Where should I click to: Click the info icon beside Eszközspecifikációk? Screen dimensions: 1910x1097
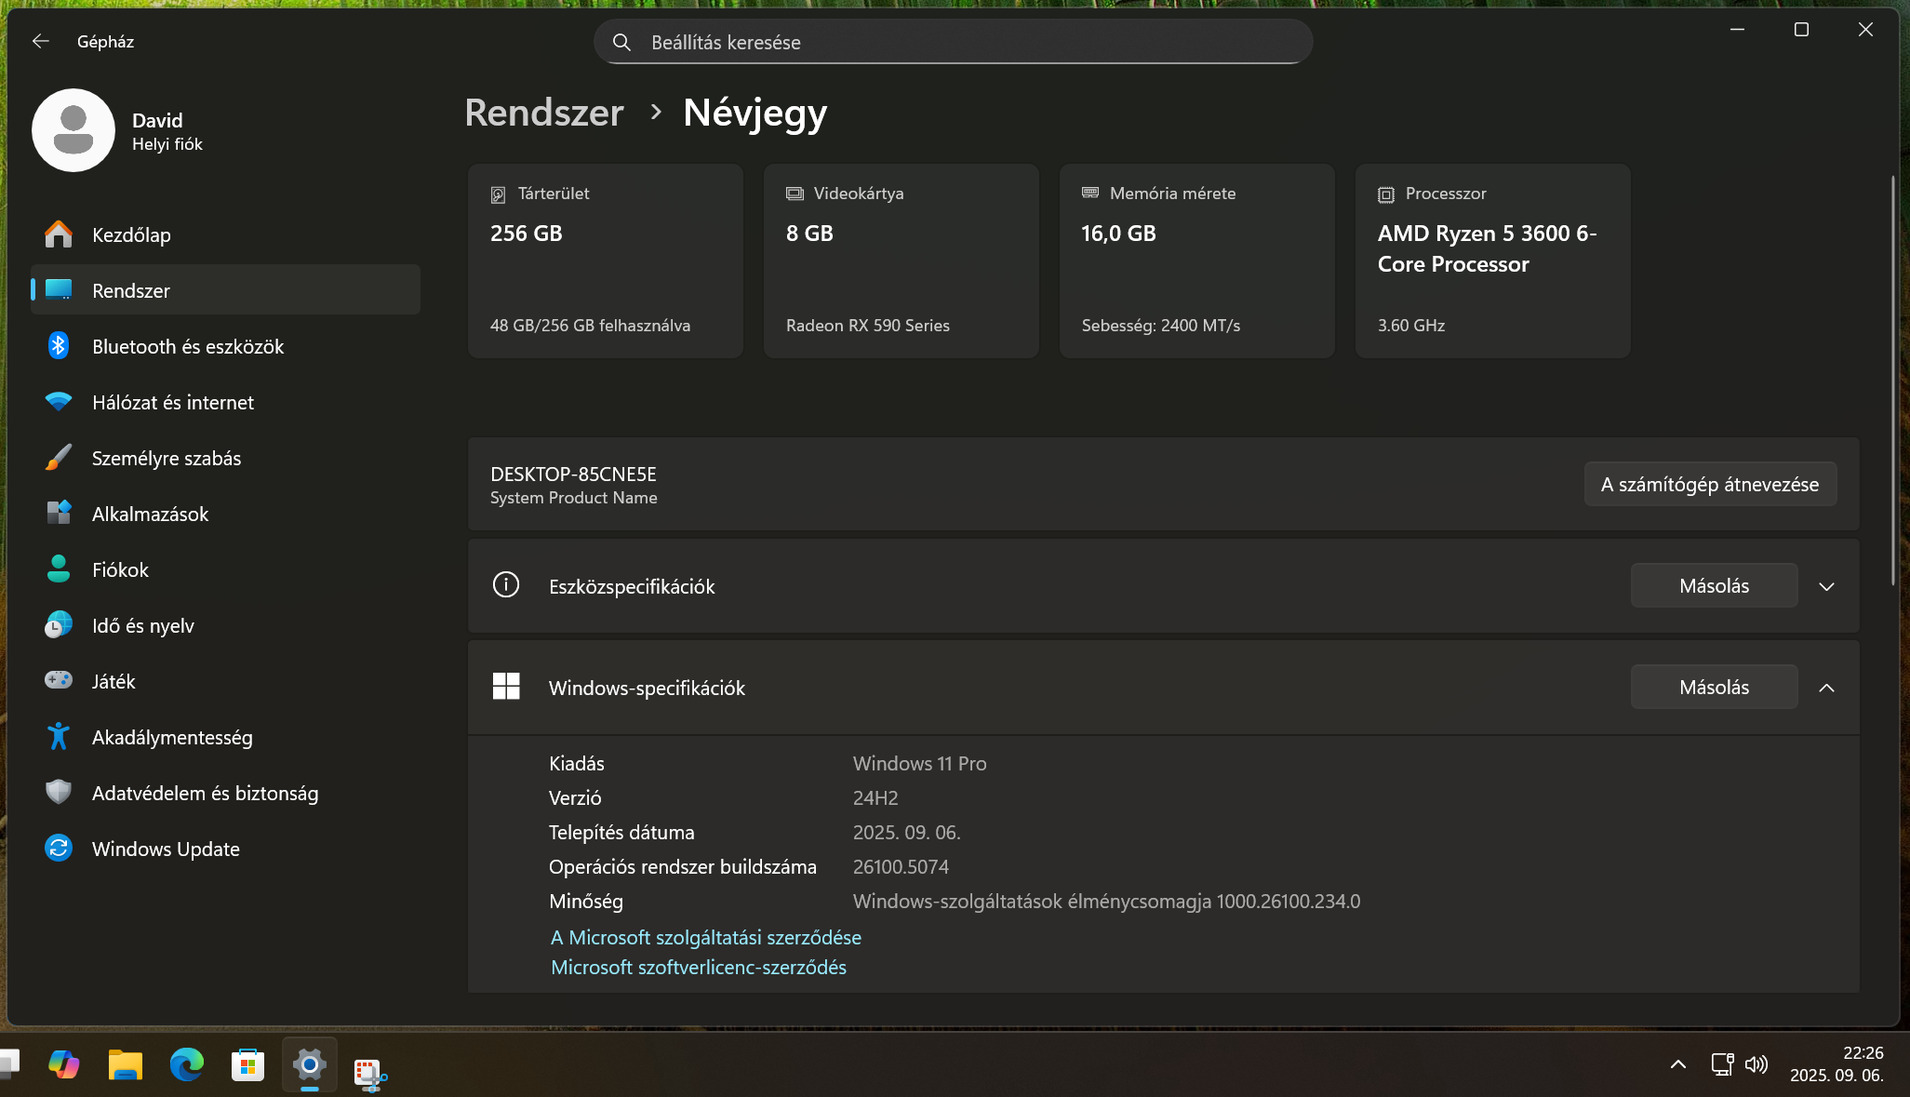tap(506, 585)
